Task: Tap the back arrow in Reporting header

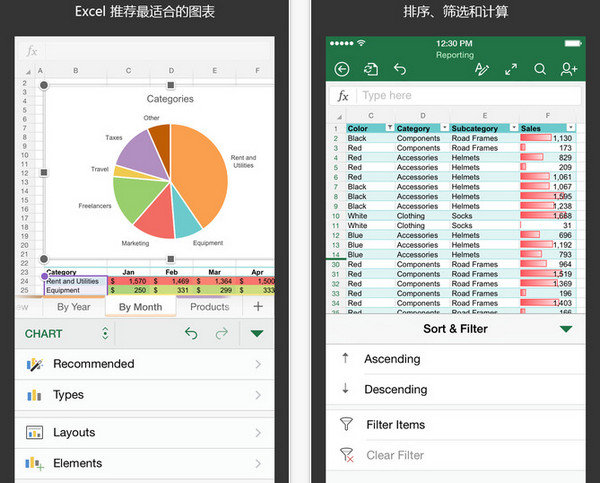Action: [x=341, y=69]
